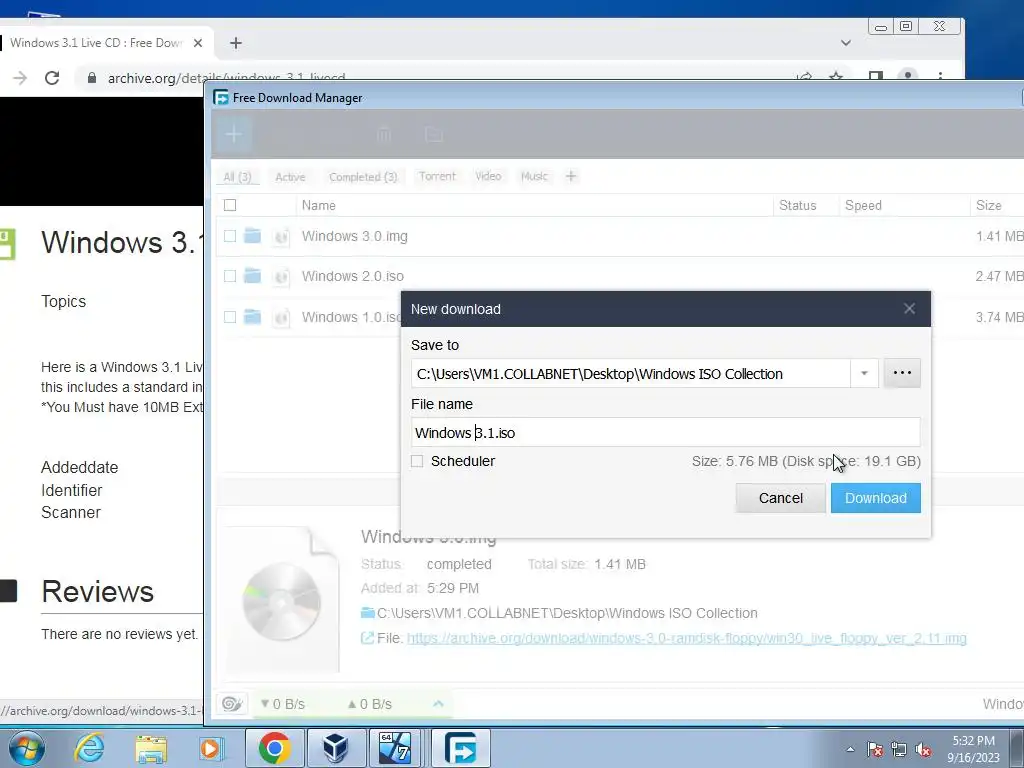Viewport: 1024px width, 768px height.
Task: Add a new filter tag with plus
Action: point(571,176)
